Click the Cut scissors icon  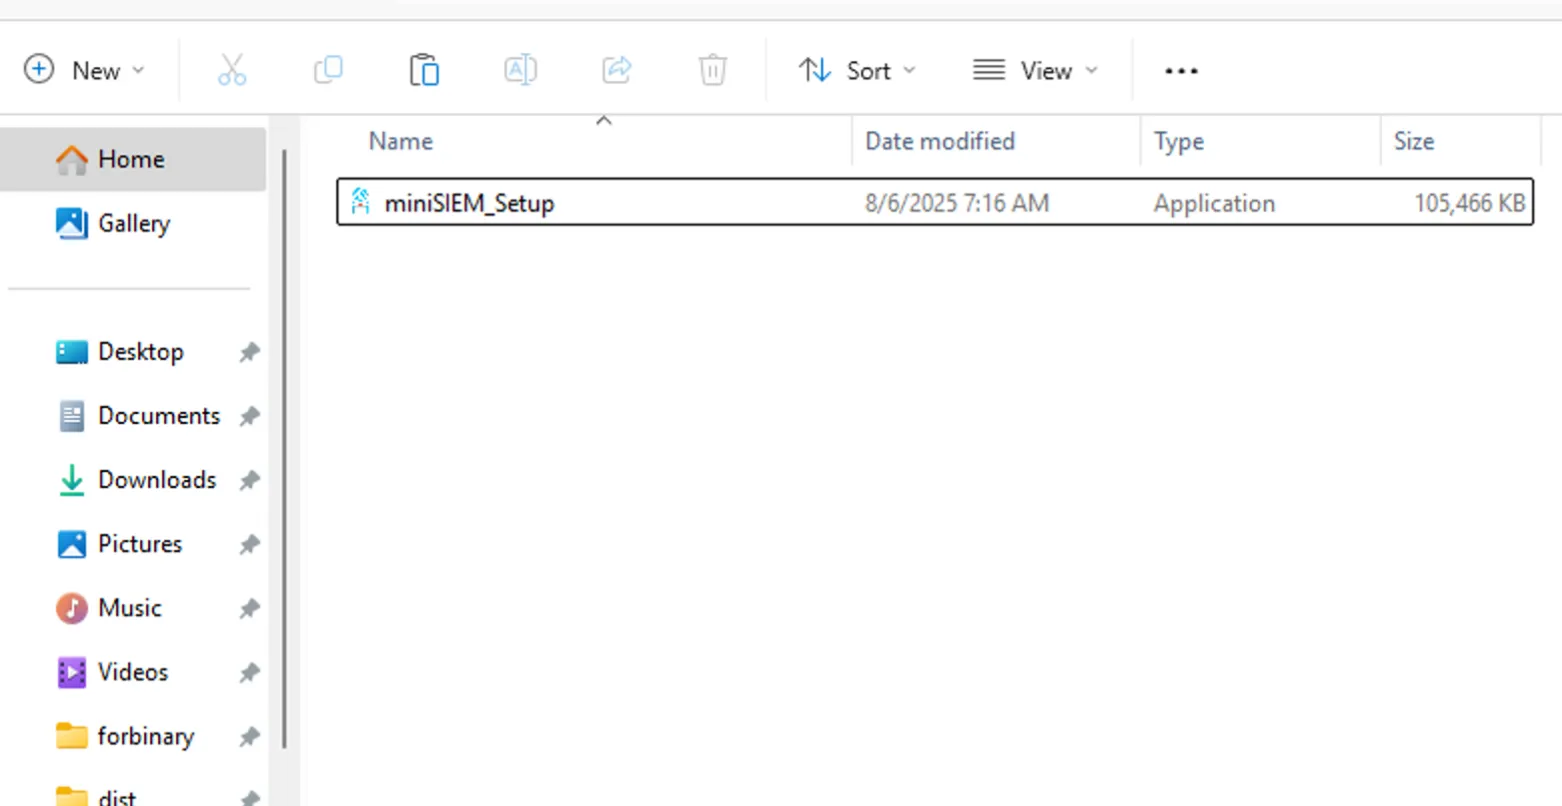coord(232,71)
